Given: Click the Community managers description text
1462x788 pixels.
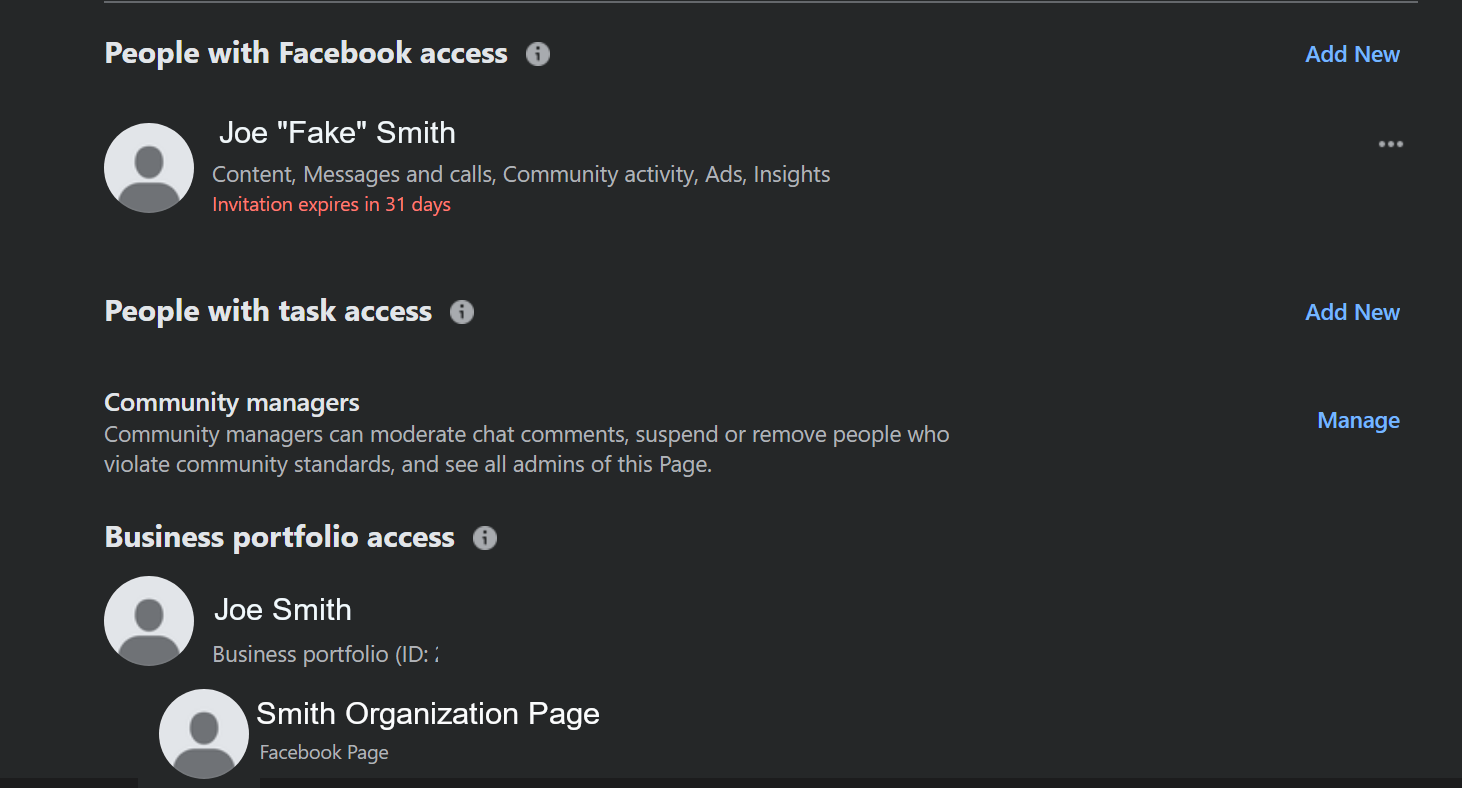Looking at the screenshot, I should click(x=527, y=450).
